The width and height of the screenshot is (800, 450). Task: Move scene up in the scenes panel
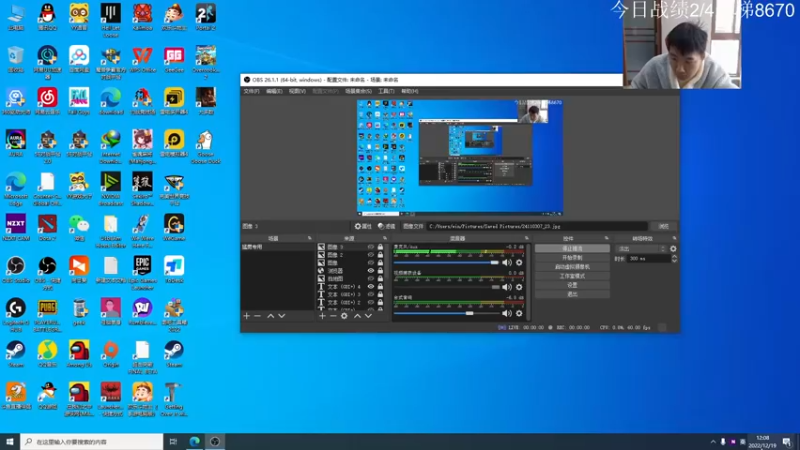(x=270, y=316)
